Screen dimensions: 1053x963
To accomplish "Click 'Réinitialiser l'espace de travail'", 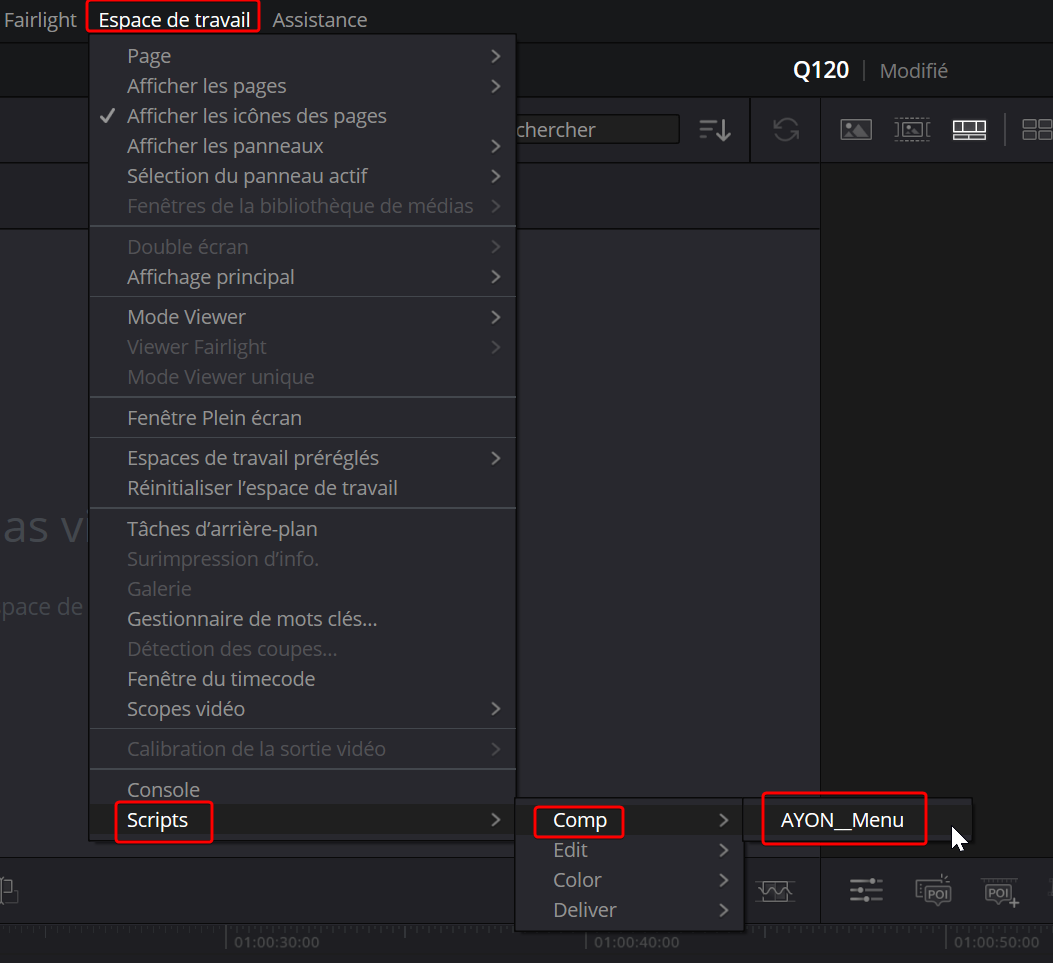I will tap(262, 488).
